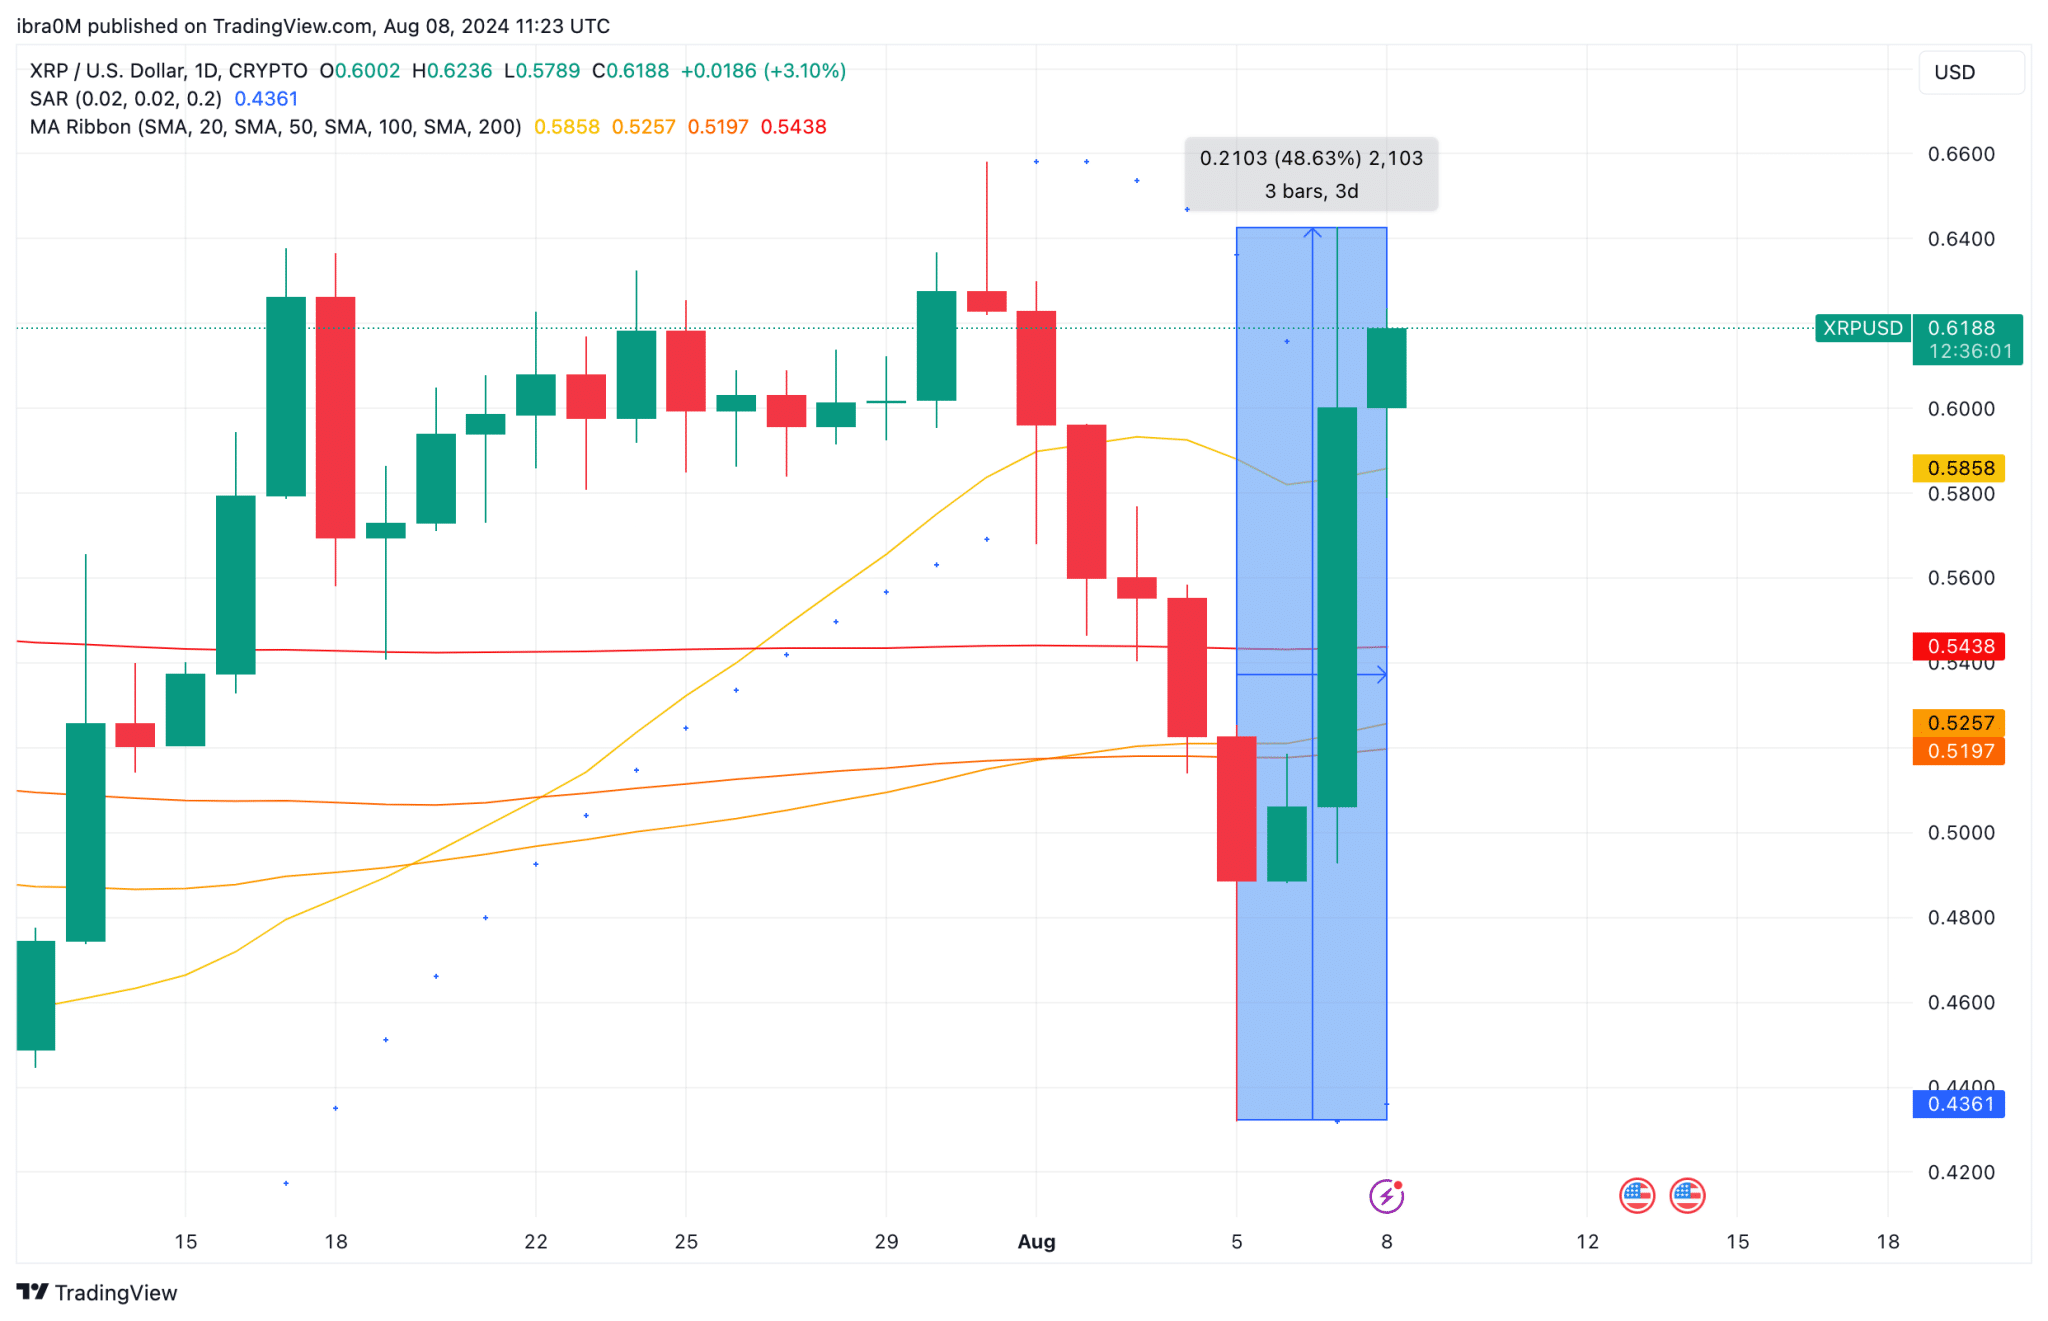This screenshot has width=2048, height=1321.
Task: Click the latest green candle on Aug 8
Action: tap(1387, 368)
